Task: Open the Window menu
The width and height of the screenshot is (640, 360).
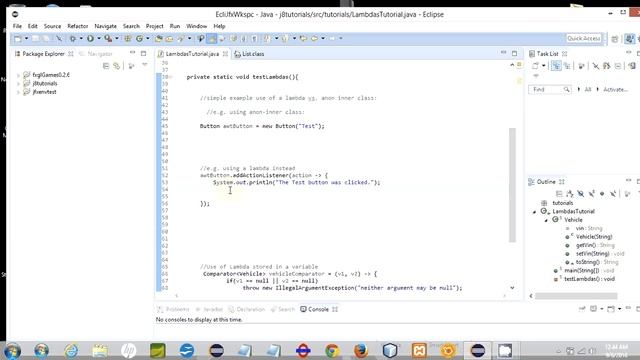Action: pos(196,26)
